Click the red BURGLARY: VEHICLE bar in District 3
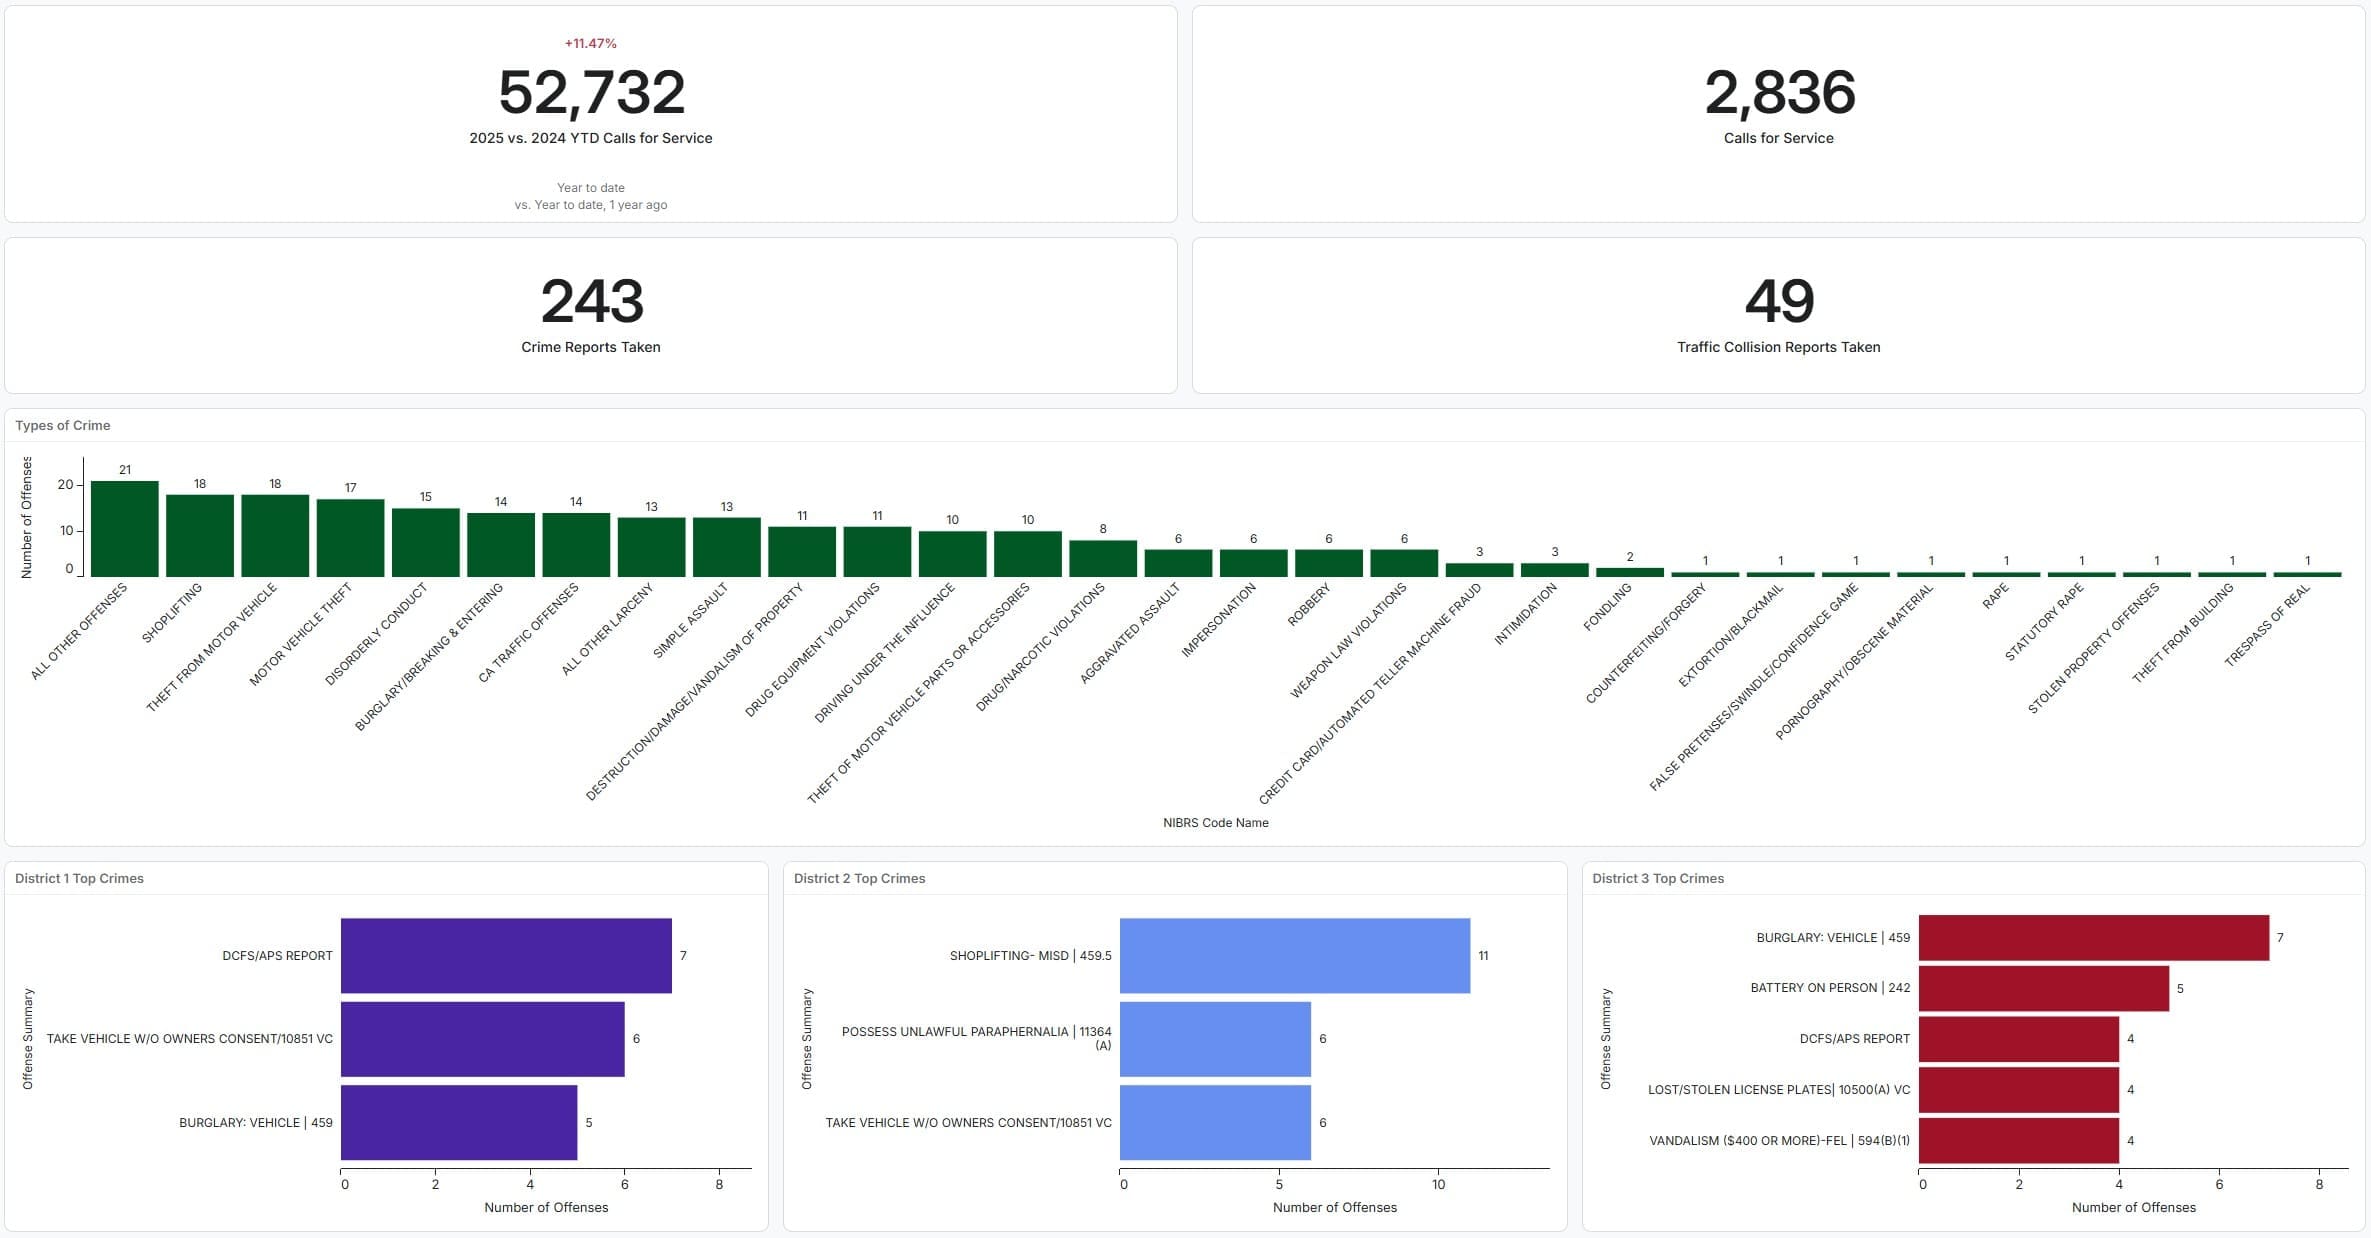The height and width of the screenshot is (1238, 2371). click(x=2092, y=937)
